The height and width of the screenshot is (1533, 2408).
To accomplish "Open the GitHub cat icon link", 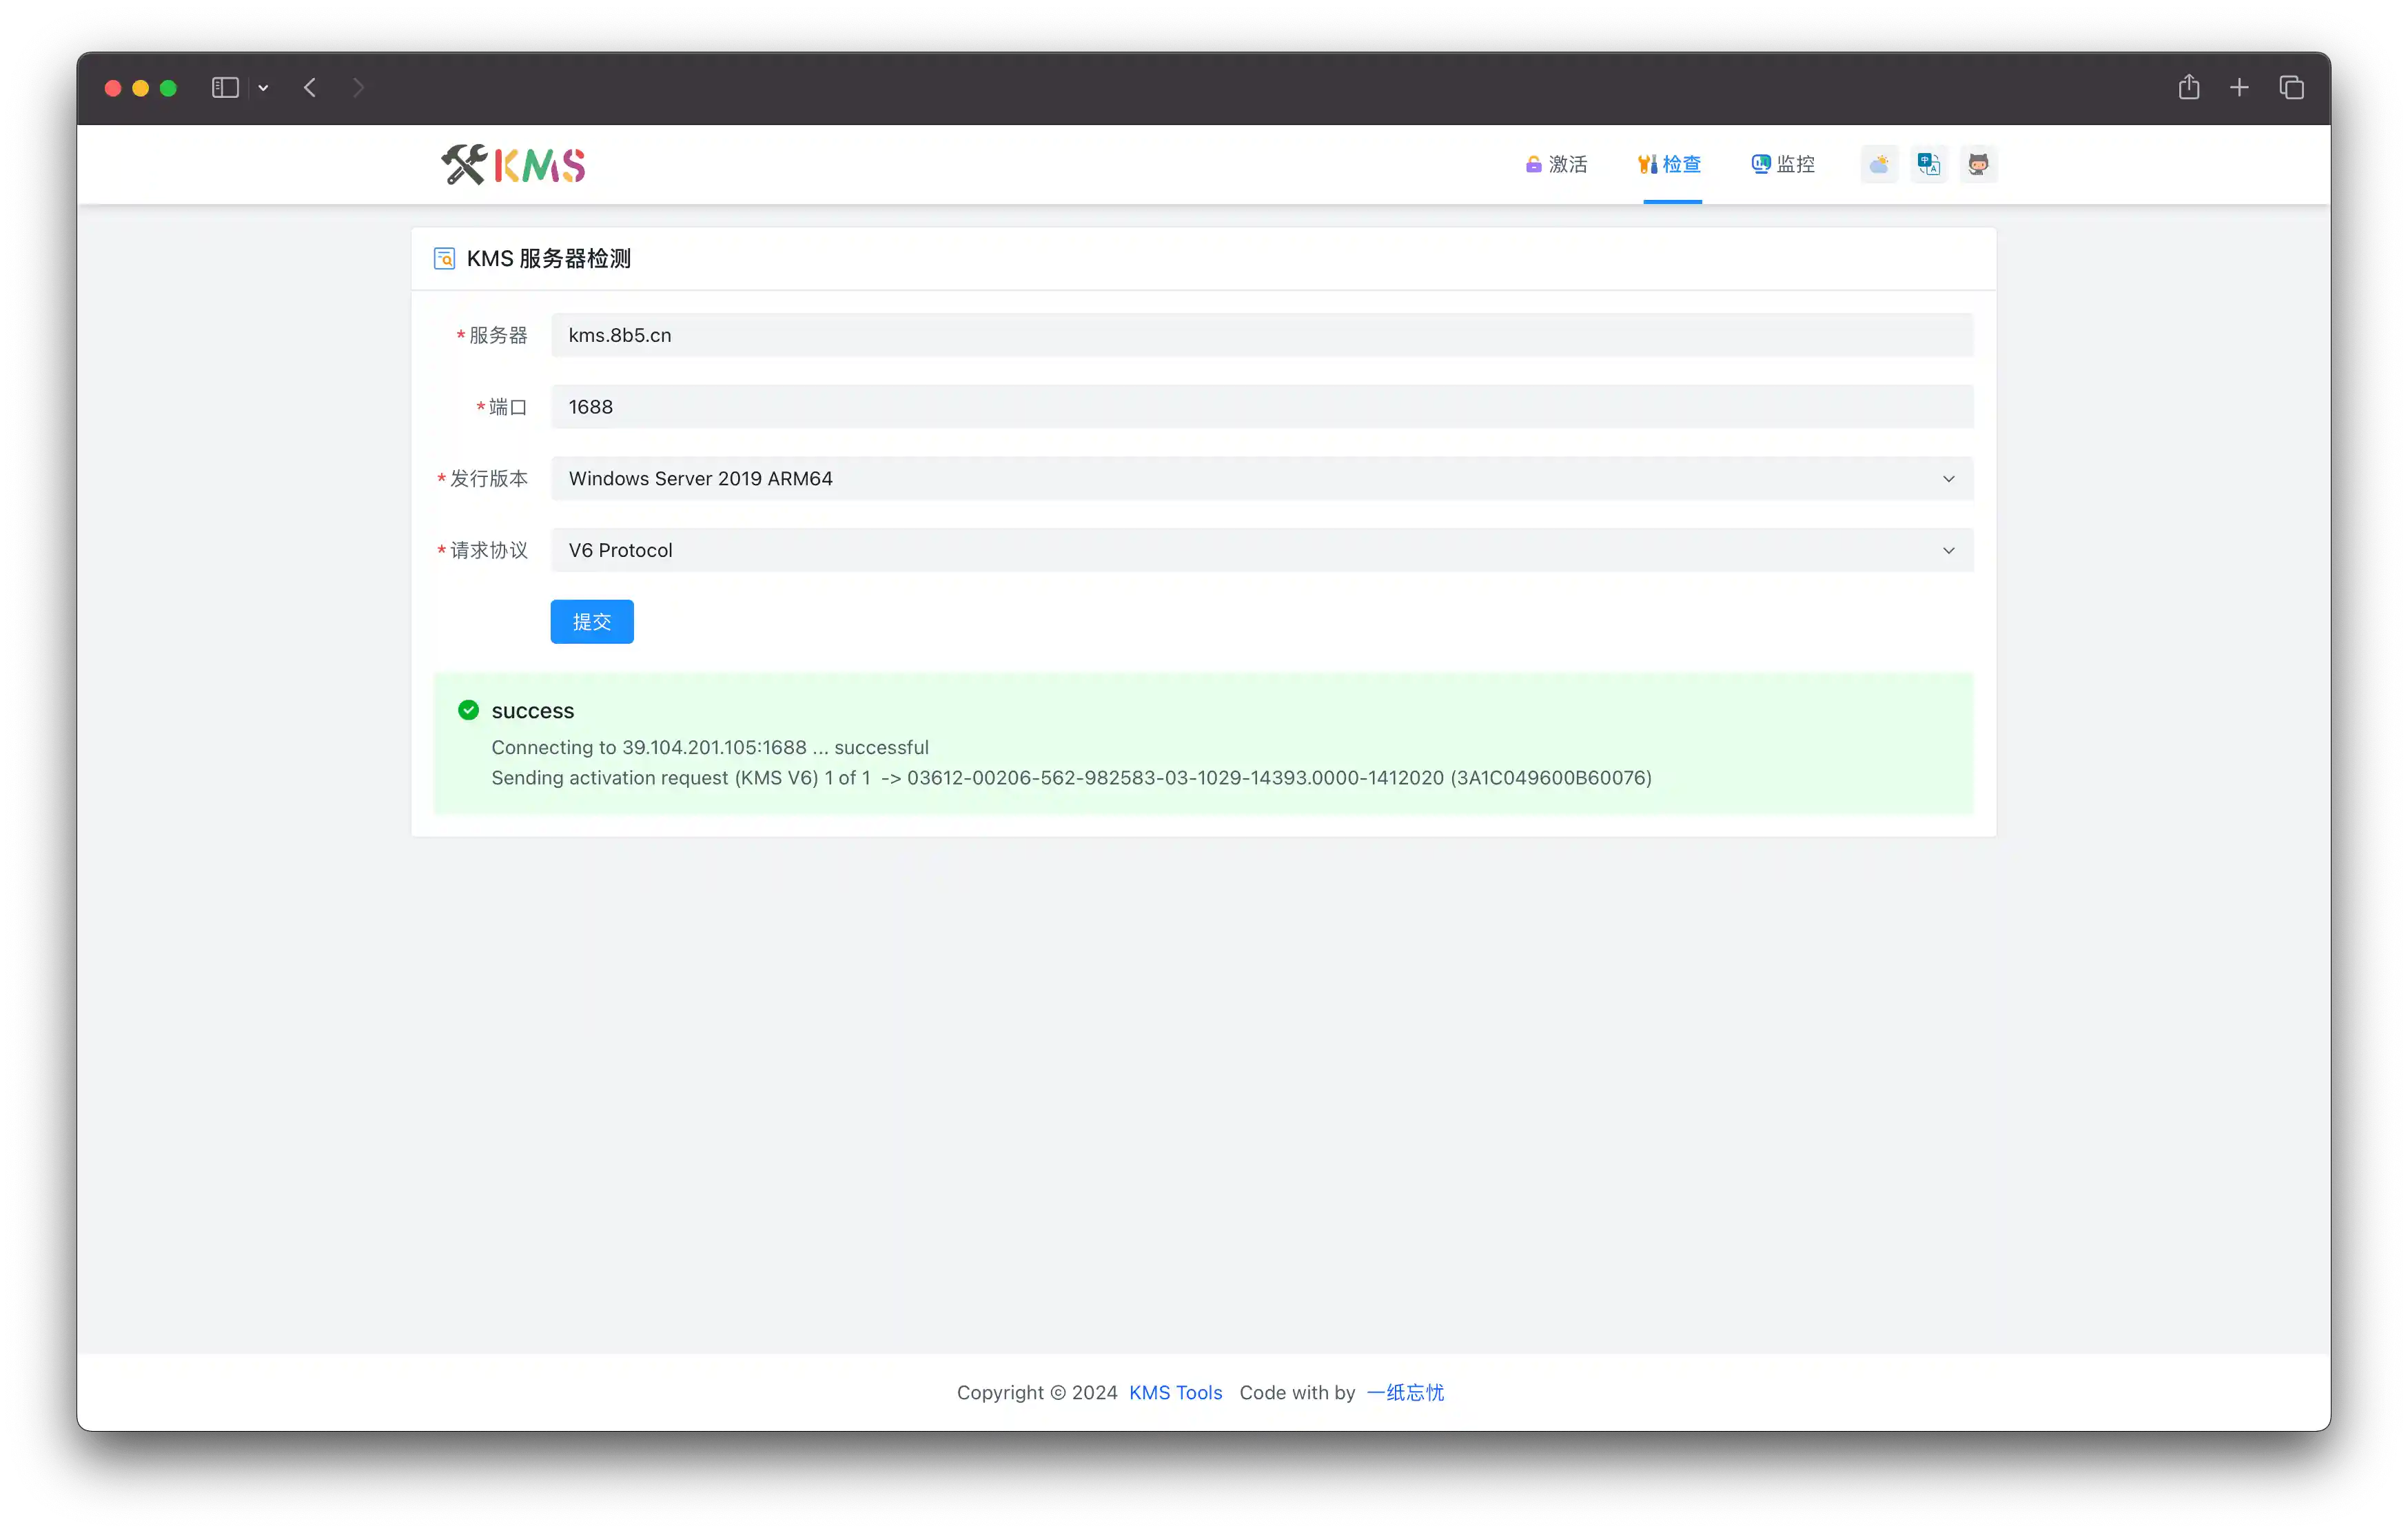I will (x=1978, y=164).
